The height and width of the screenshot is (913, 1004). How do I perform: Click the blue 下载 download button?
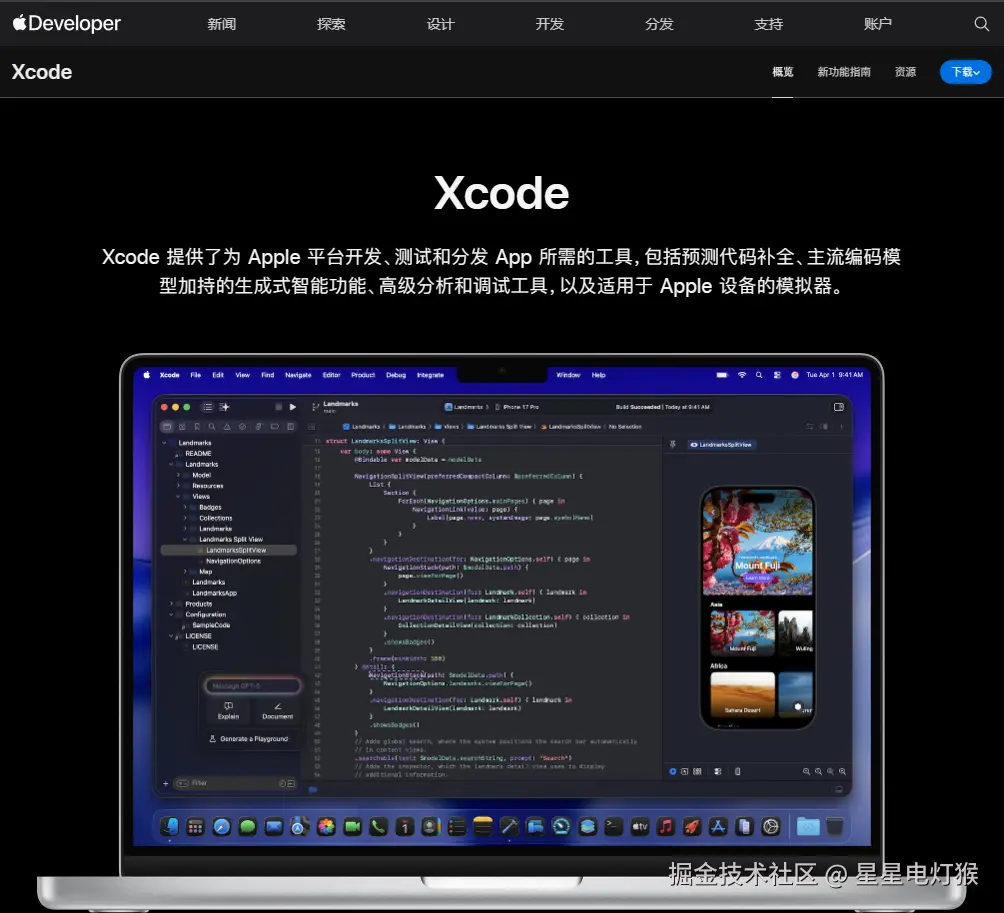coord(963,71)
